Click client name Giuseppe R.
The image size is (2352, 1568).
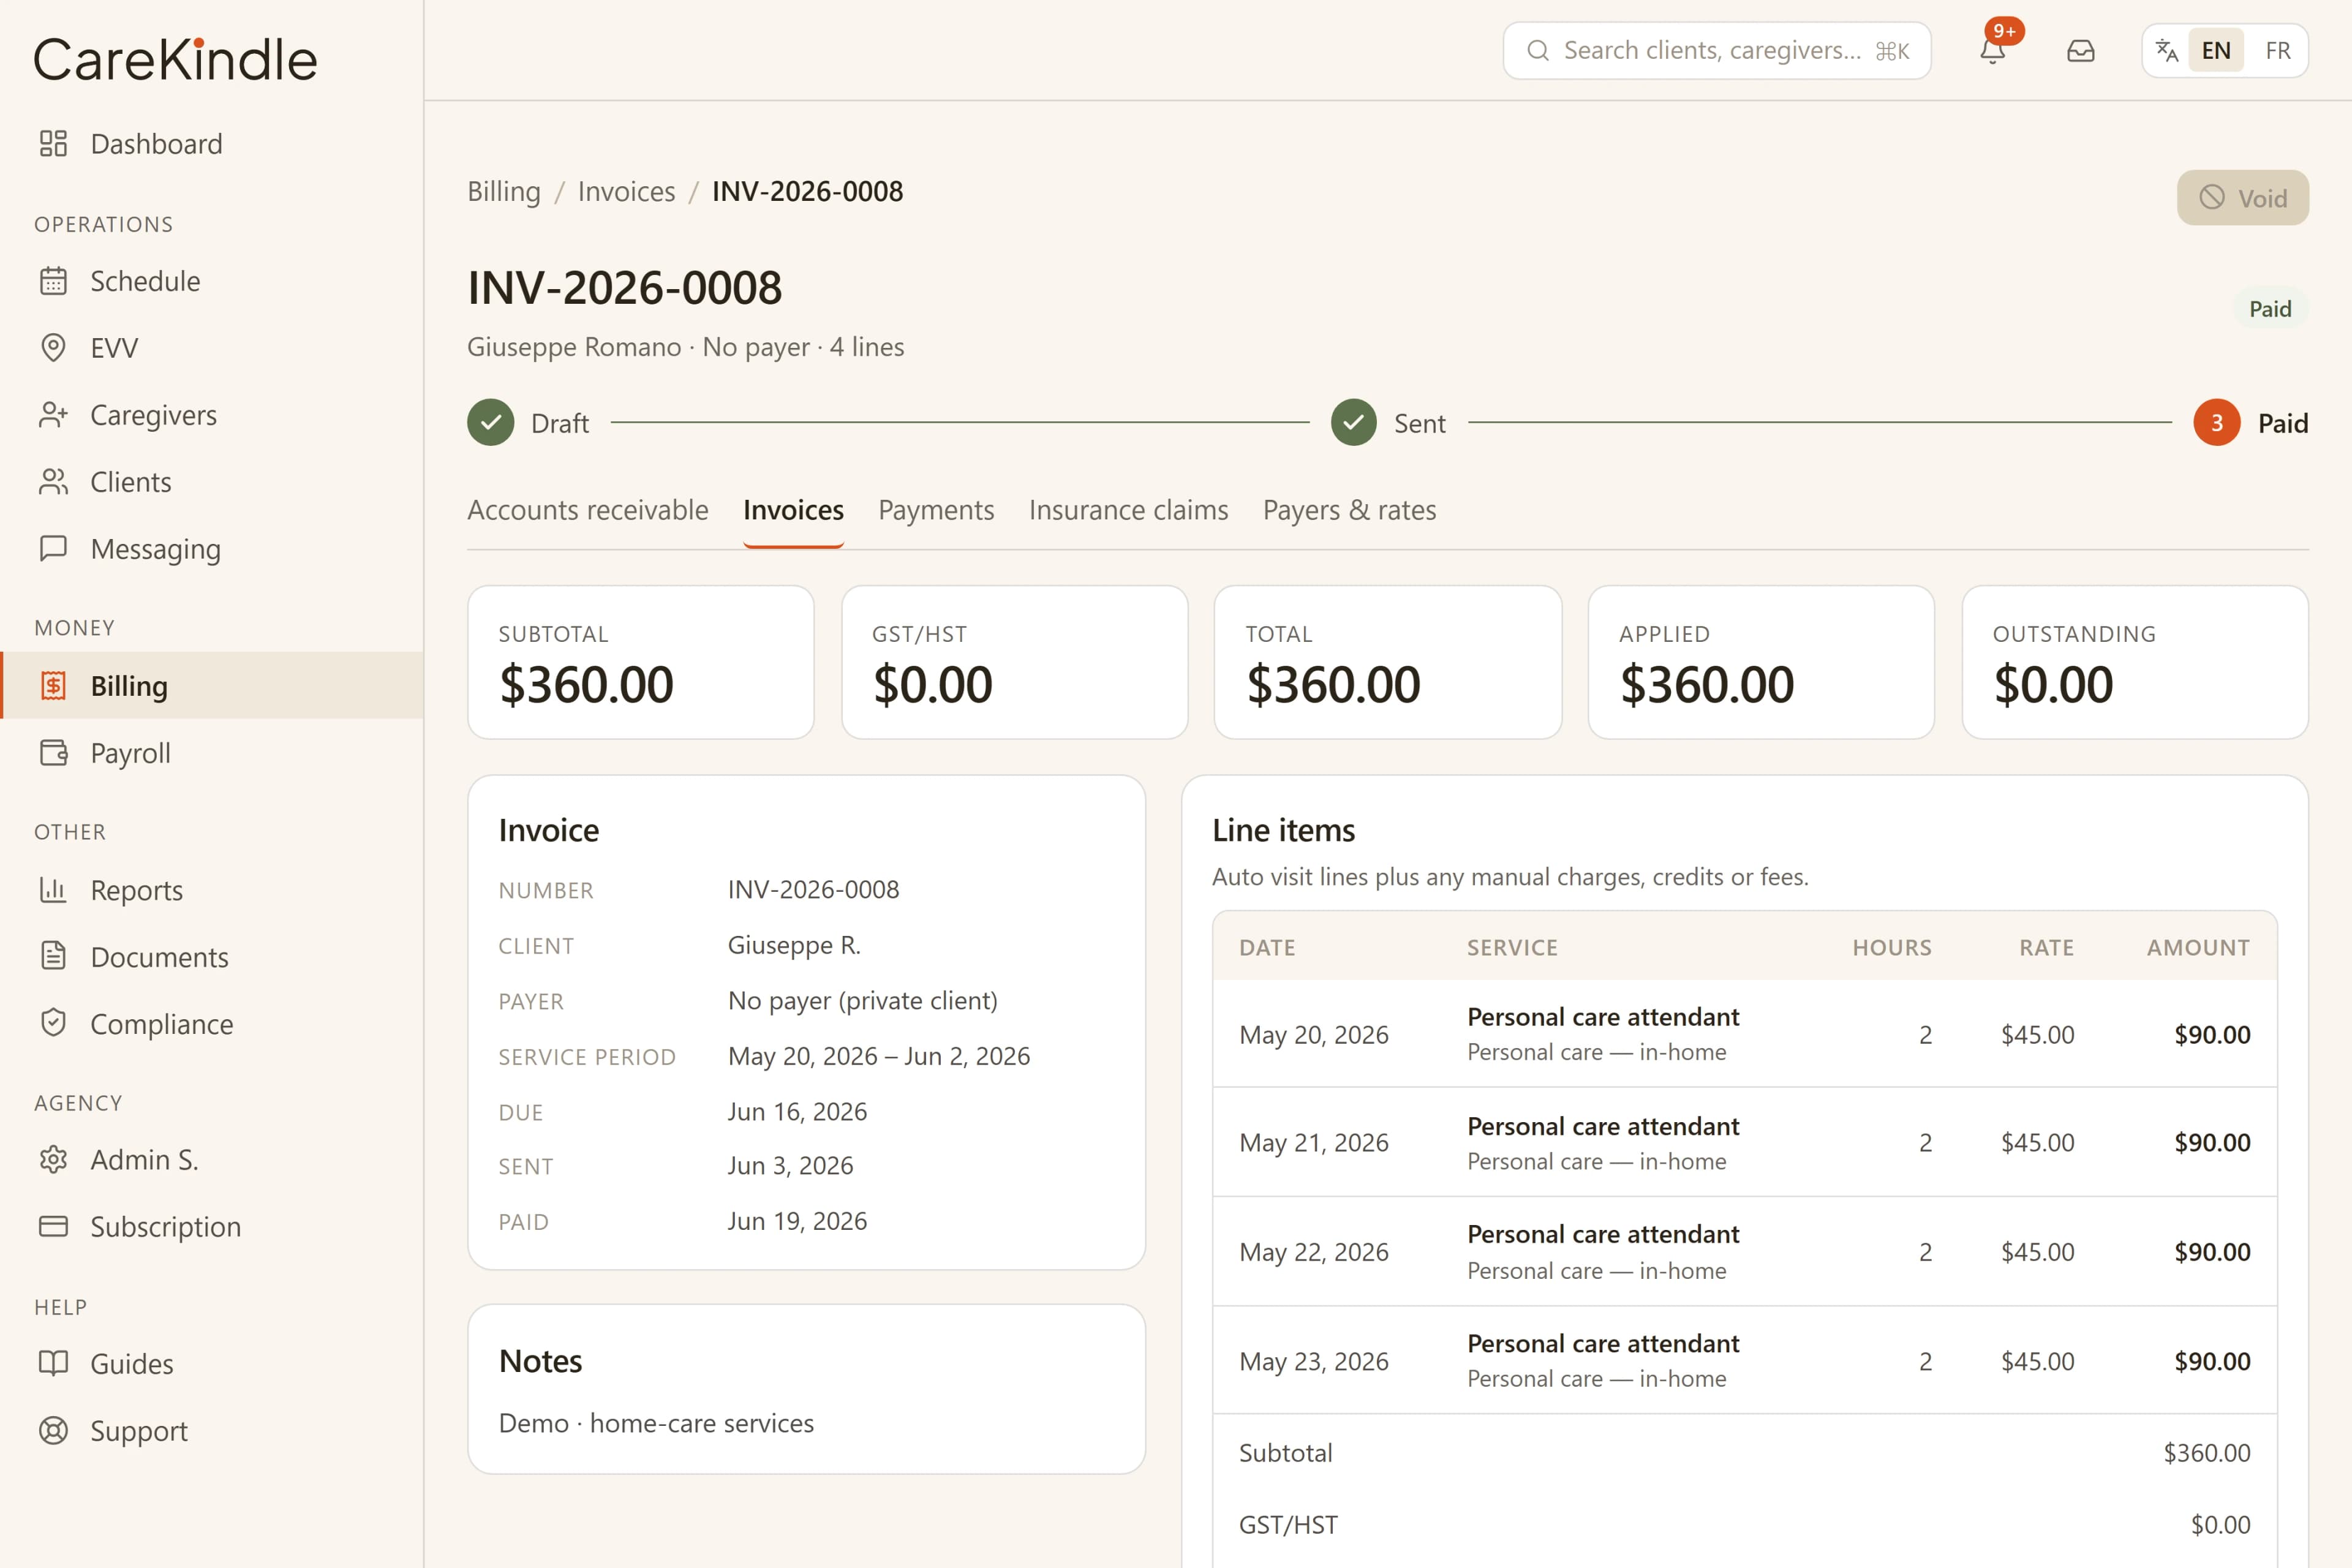(794, 945)
